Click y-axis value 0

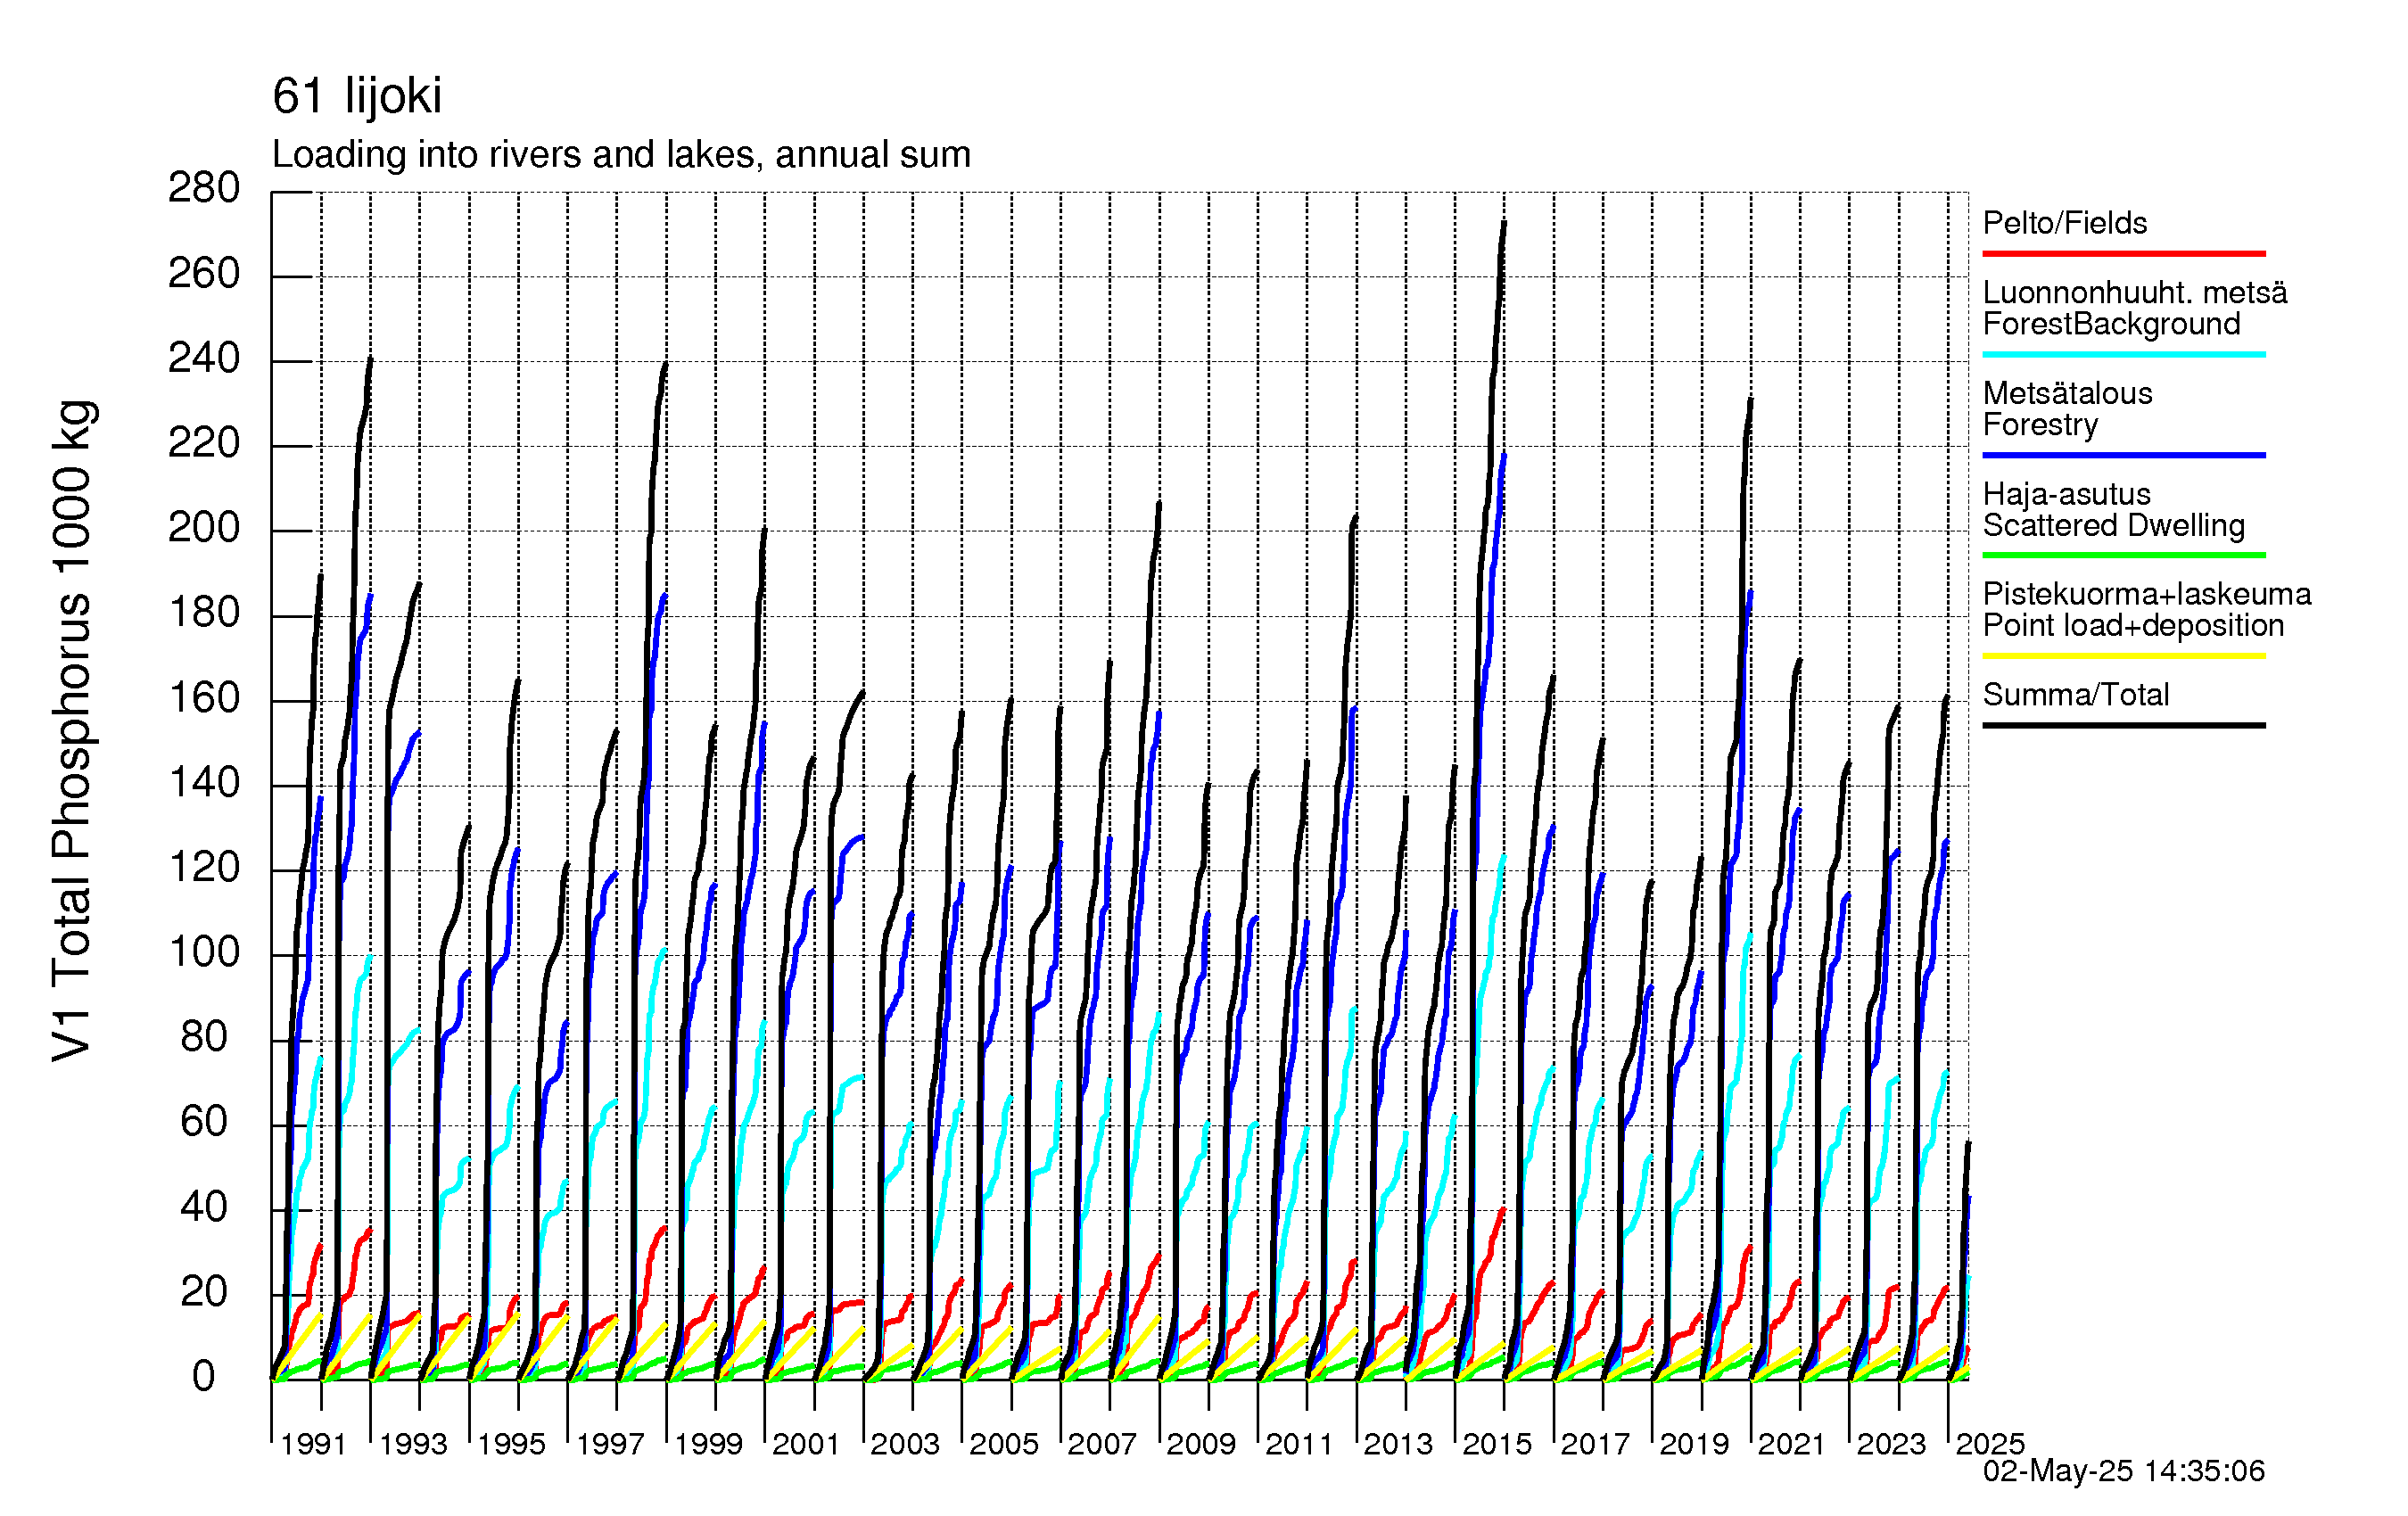tap(204, 1377)
